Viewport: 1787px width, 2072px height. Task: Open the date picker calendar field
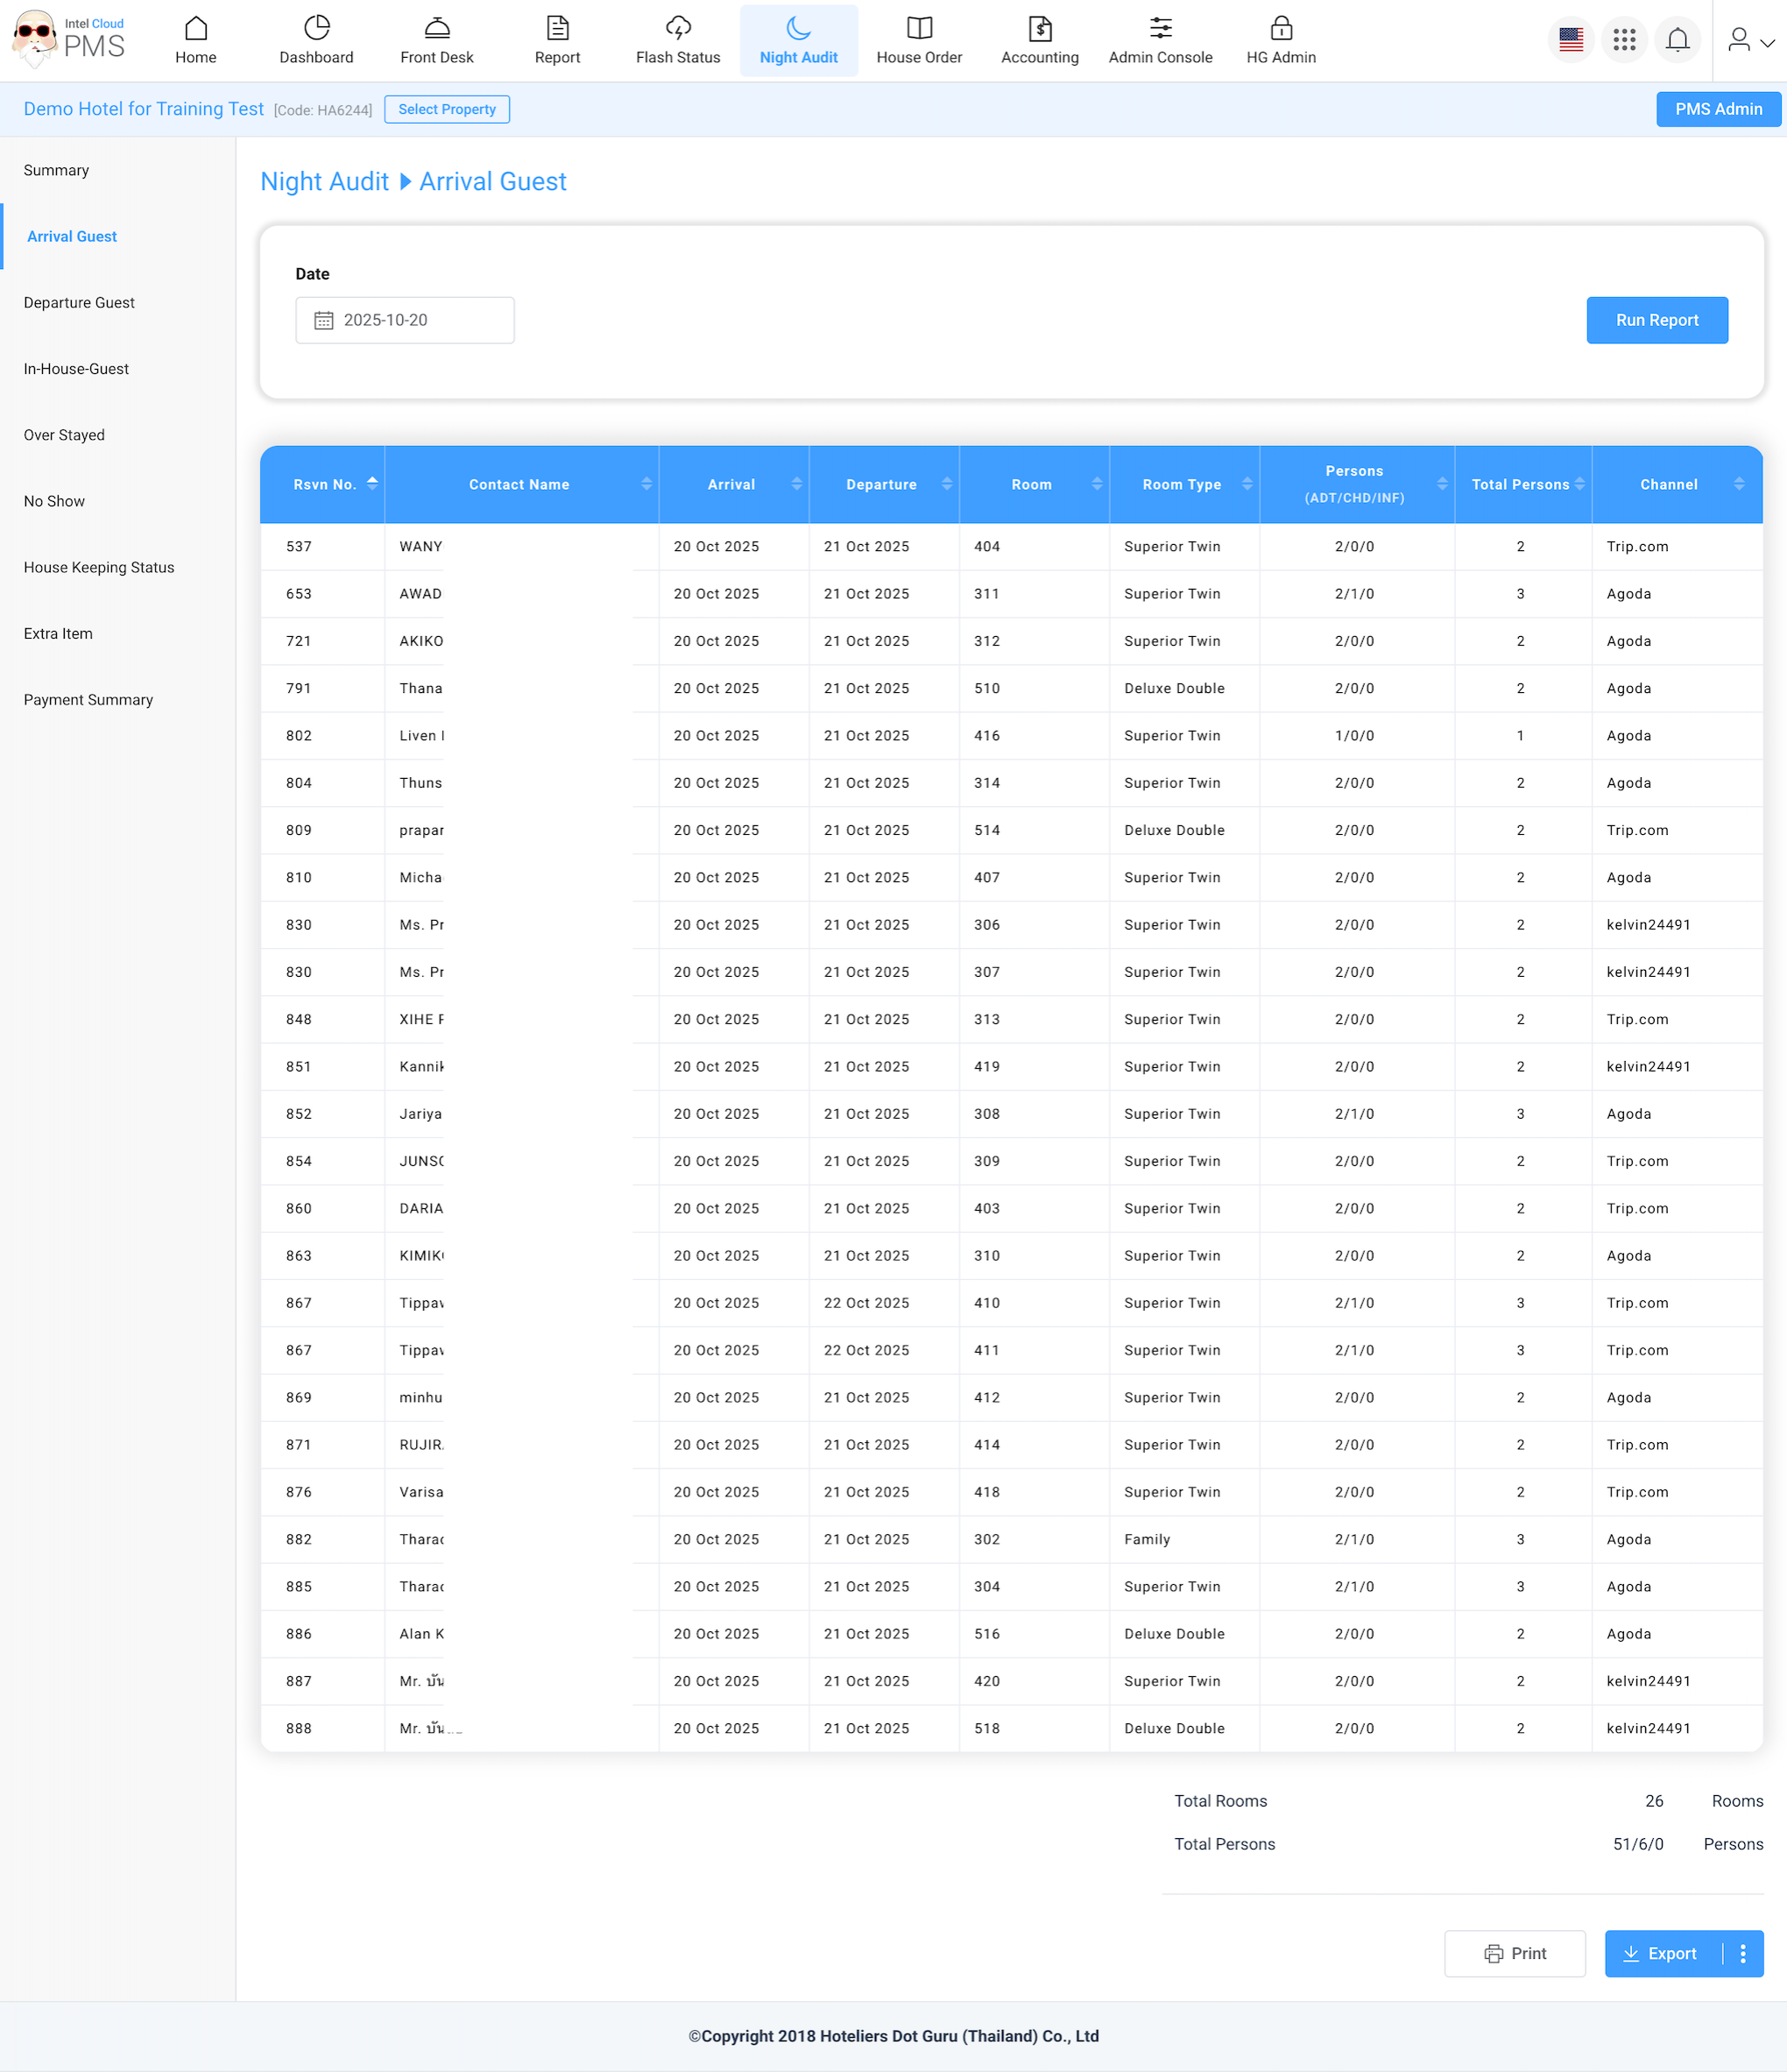pyautogui.click(x=404, y=320)
